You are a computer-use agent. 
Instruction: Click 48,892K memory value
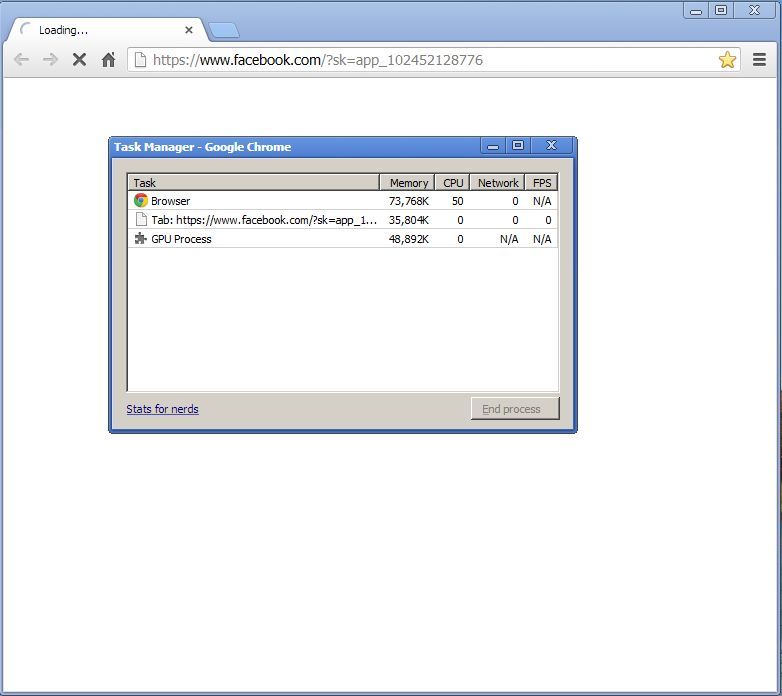click(408, 239)
